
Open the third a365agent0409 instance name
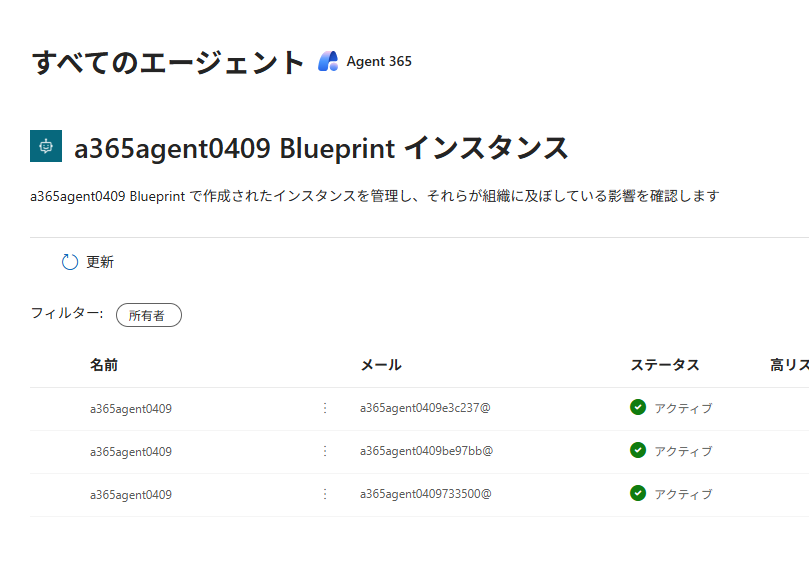[x=131, y=494]
